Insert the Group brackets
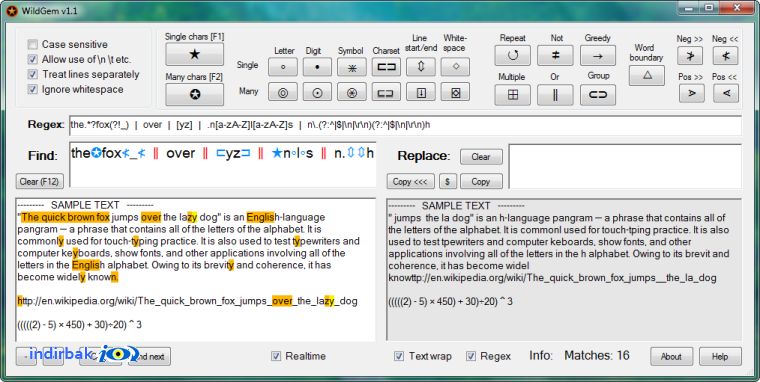The image size is (760, 382). (x=598, y=95)
